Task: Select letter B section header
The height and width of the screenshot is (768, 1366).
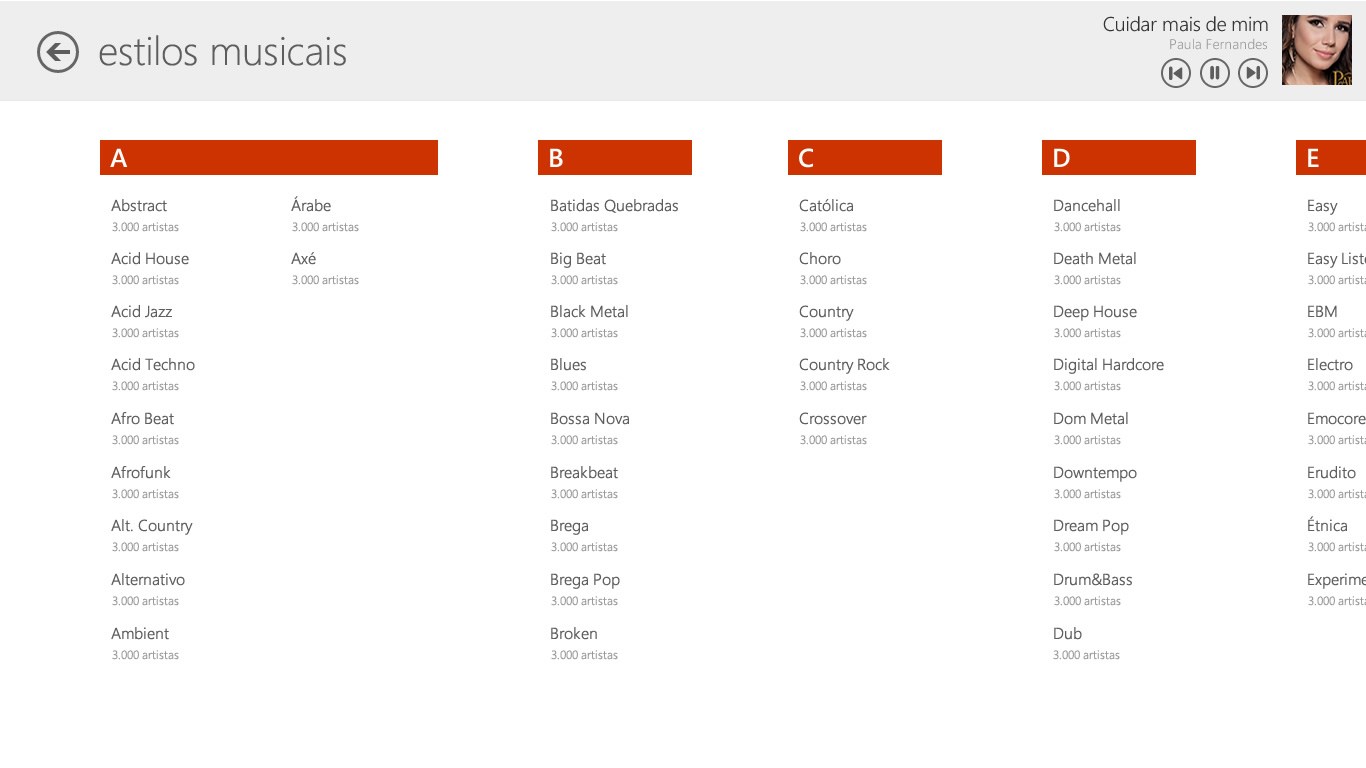Action: pos(614,158)
